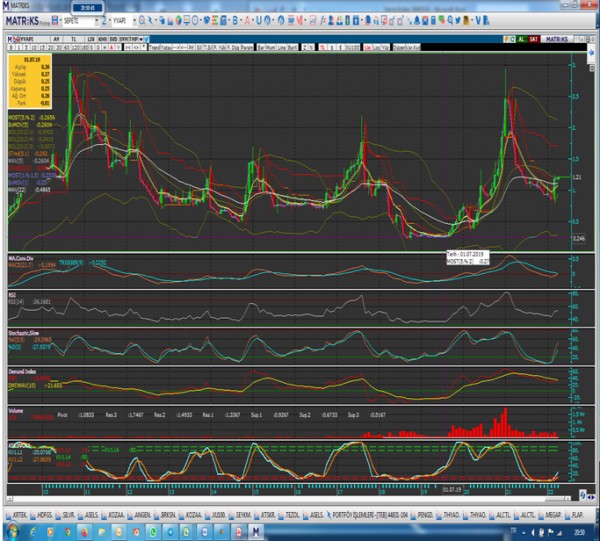The height and width of the screenshot is (541, 600).
Task: Switch to the SEYKM tab
Action: 240,515
